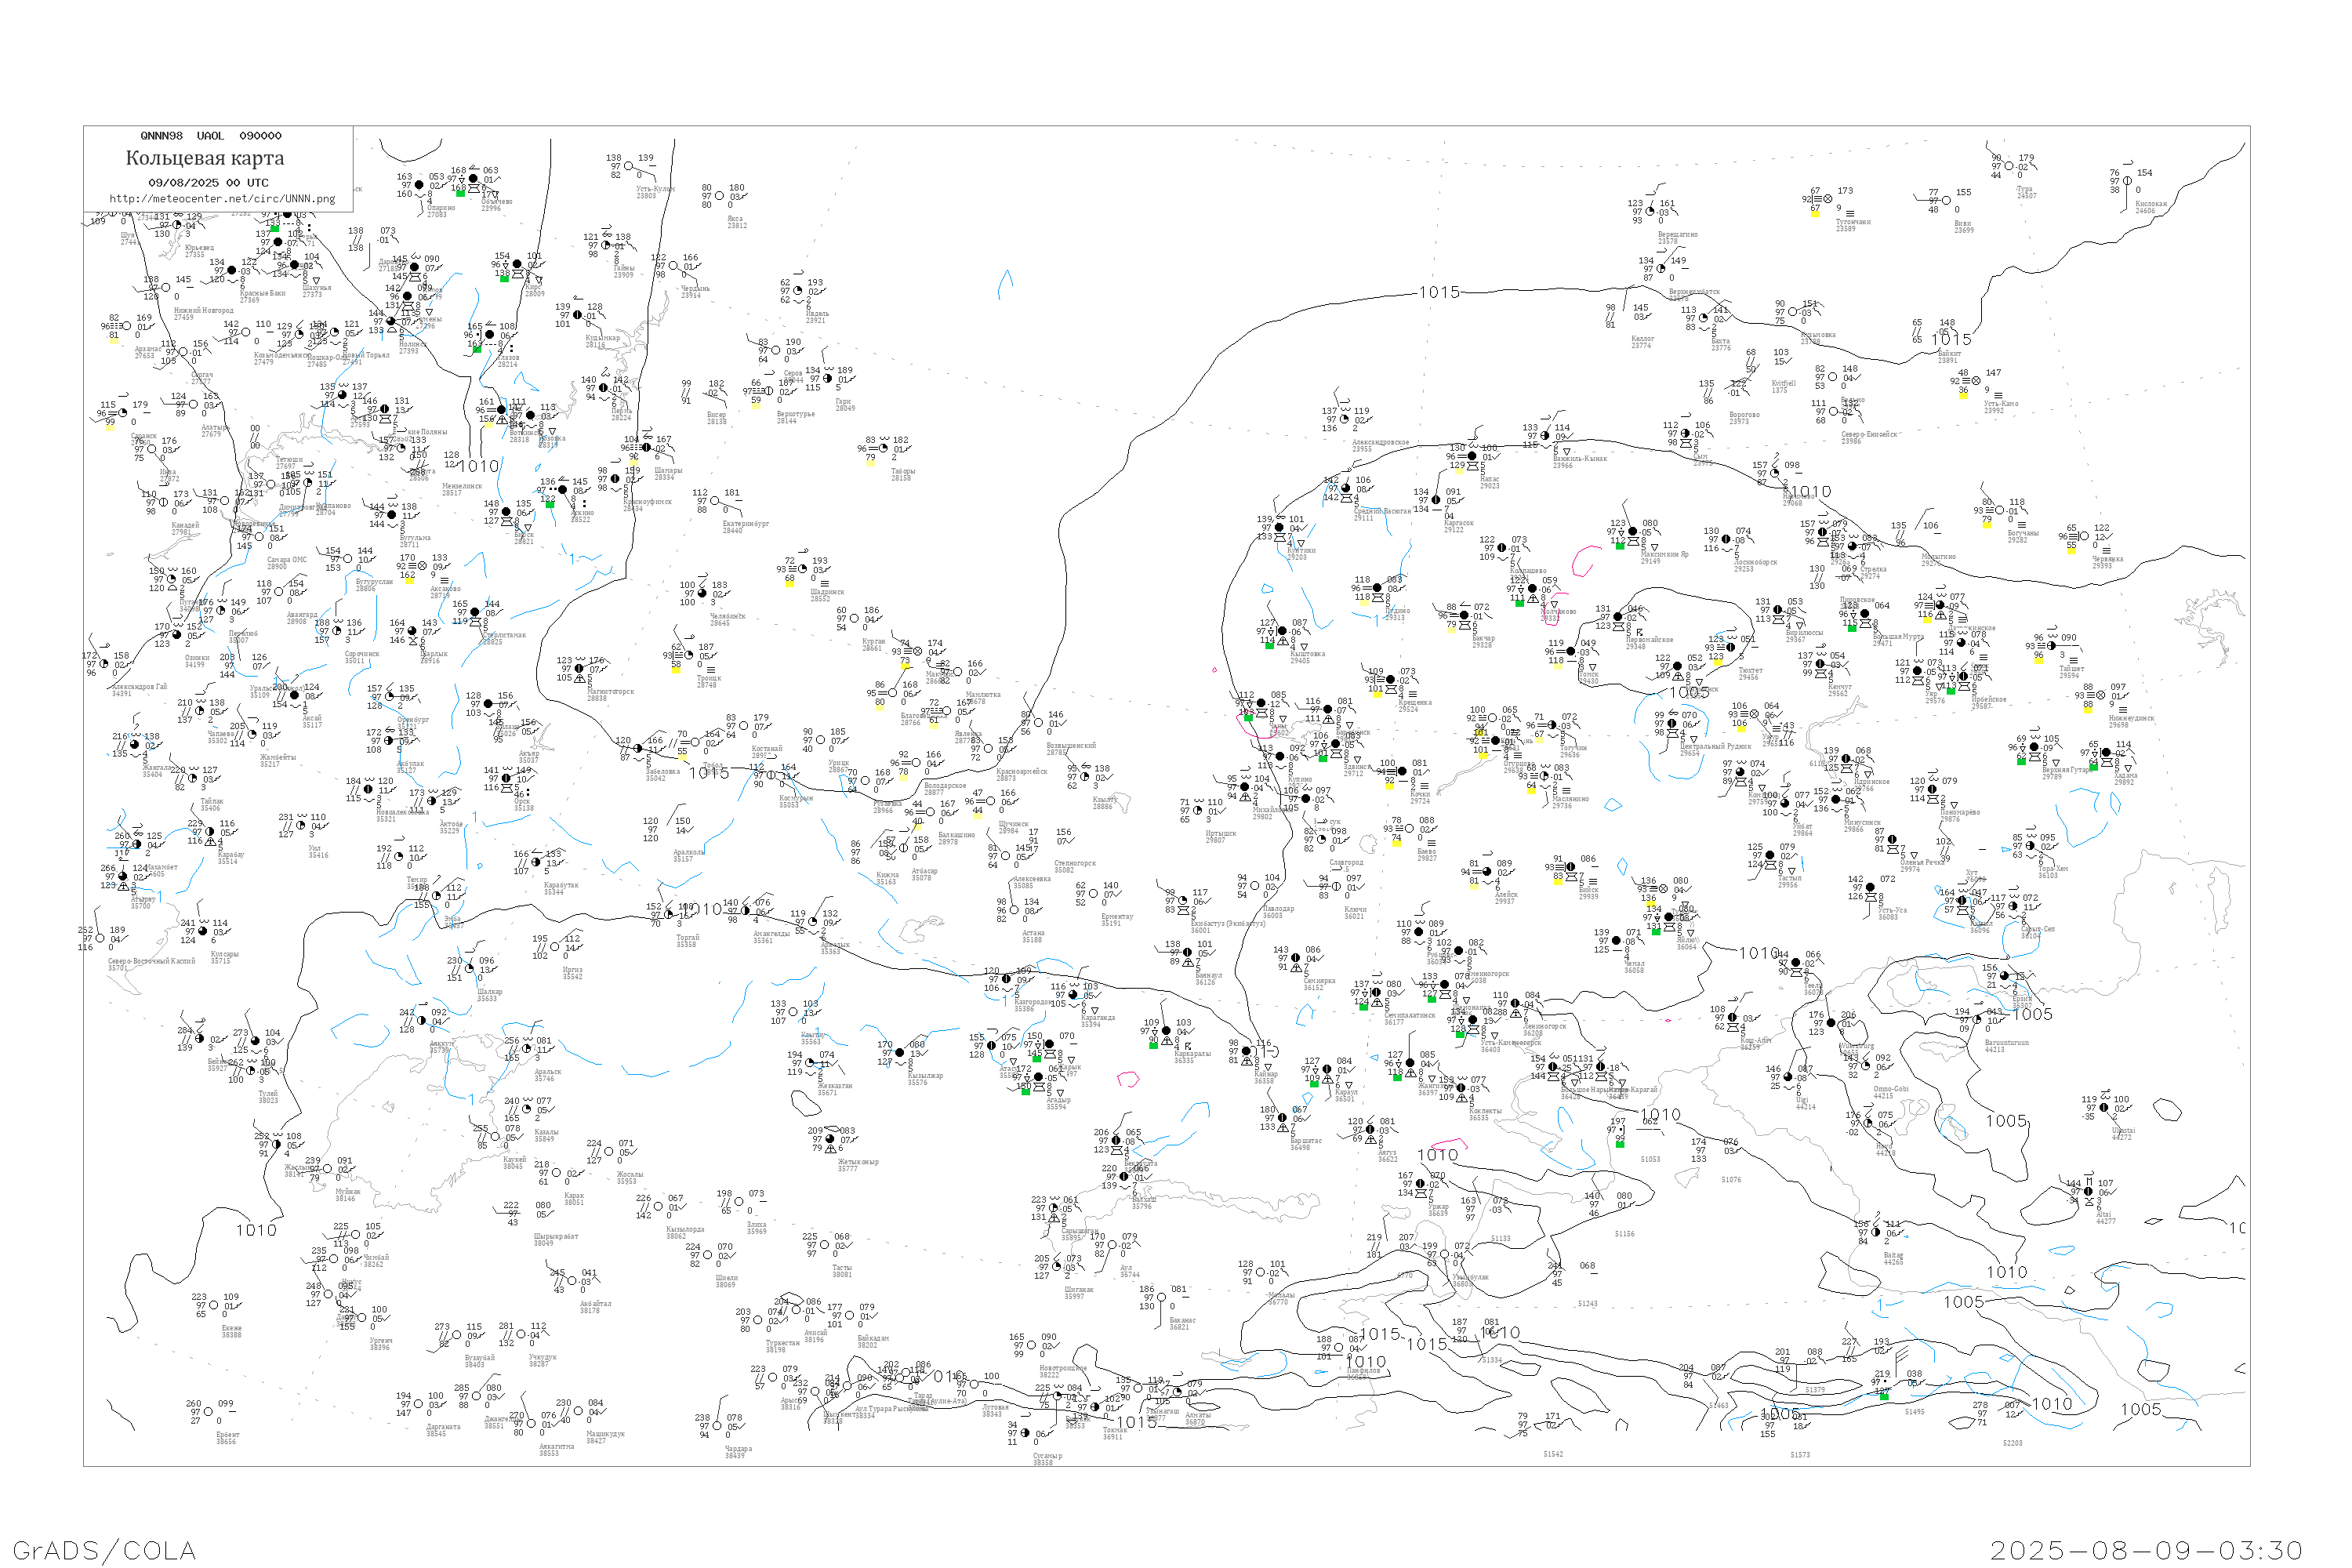Click the 2025-08-09-03:30 timestamp
The width and height of the screenshot is (2352, 1568).
(x=2146, y=1550)
